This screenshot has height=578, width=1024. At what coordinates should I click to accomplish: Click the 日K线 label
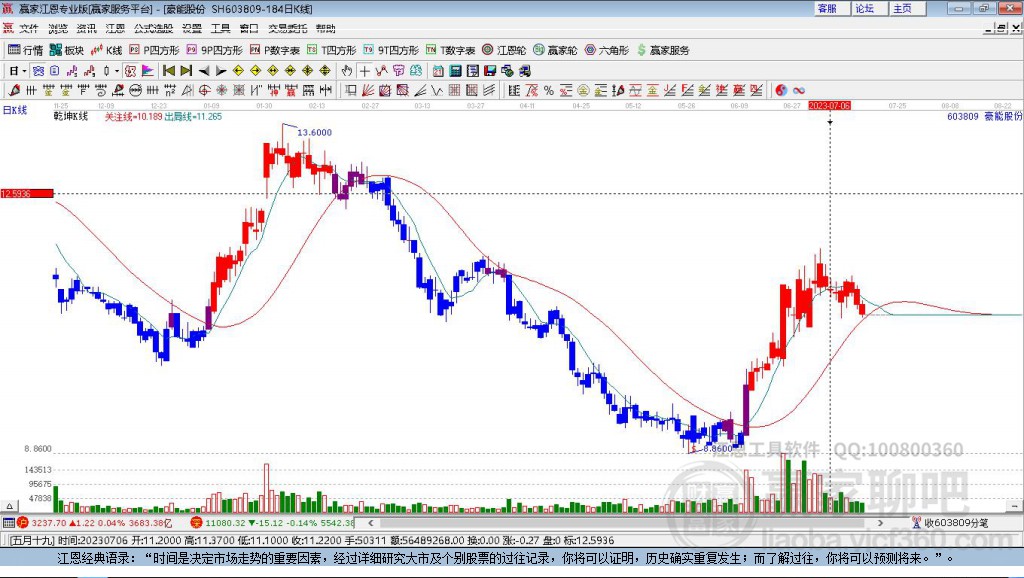(x=15, y=110)
